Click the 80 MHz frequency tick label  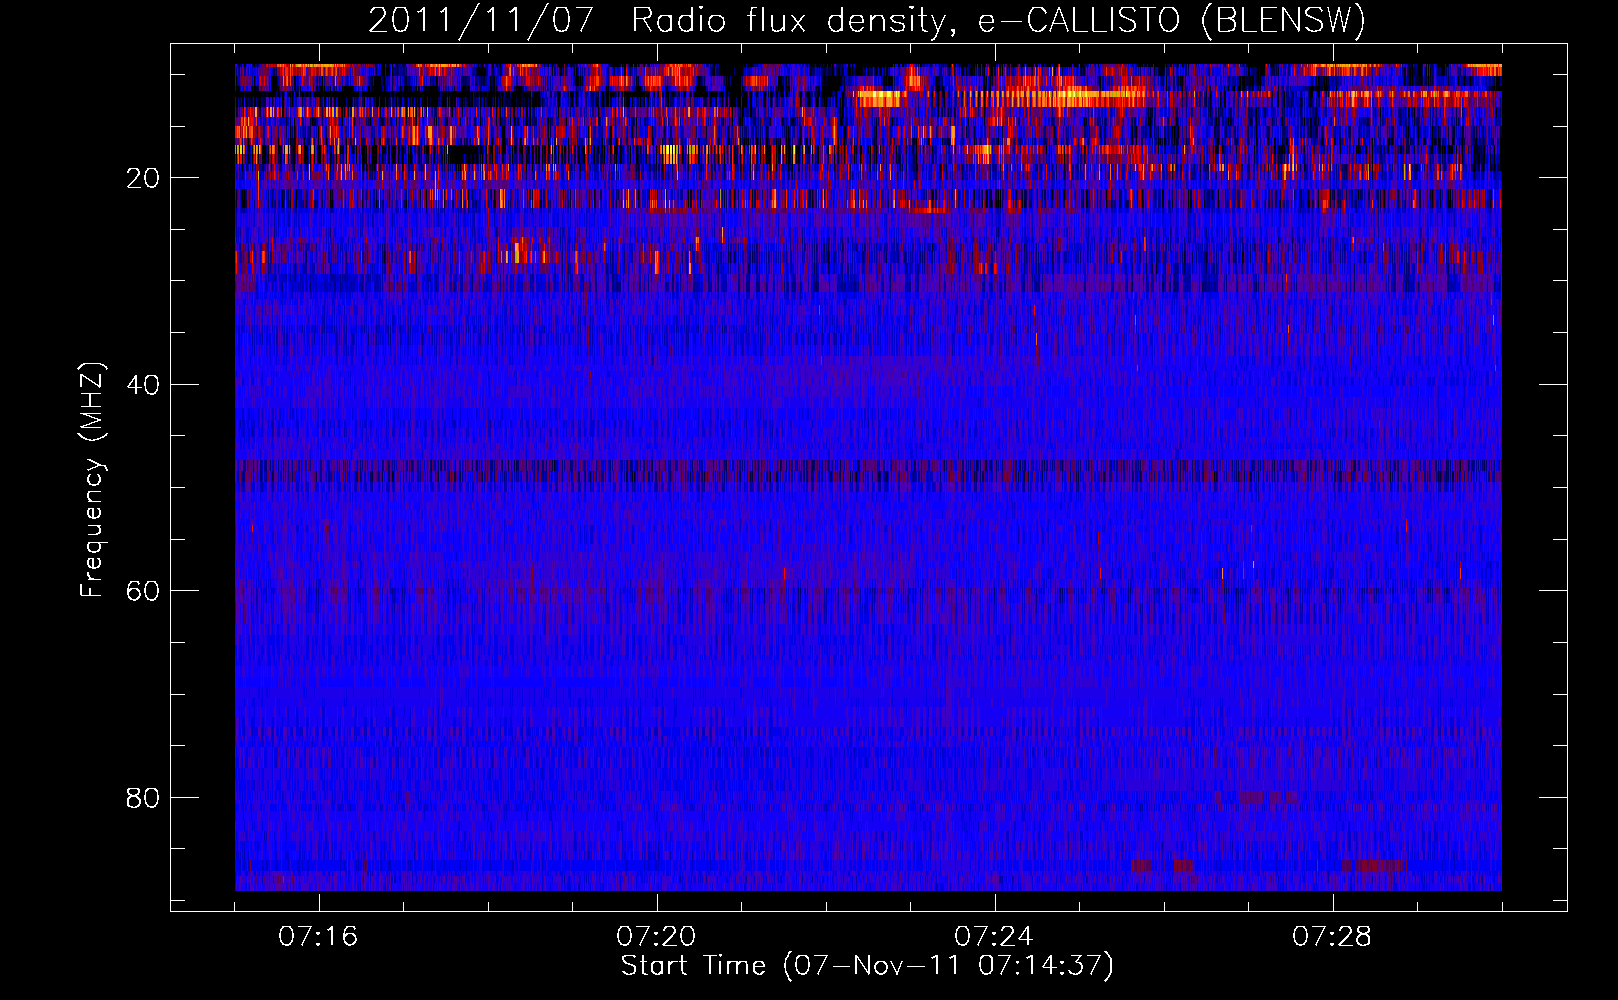tap(143, 798)
